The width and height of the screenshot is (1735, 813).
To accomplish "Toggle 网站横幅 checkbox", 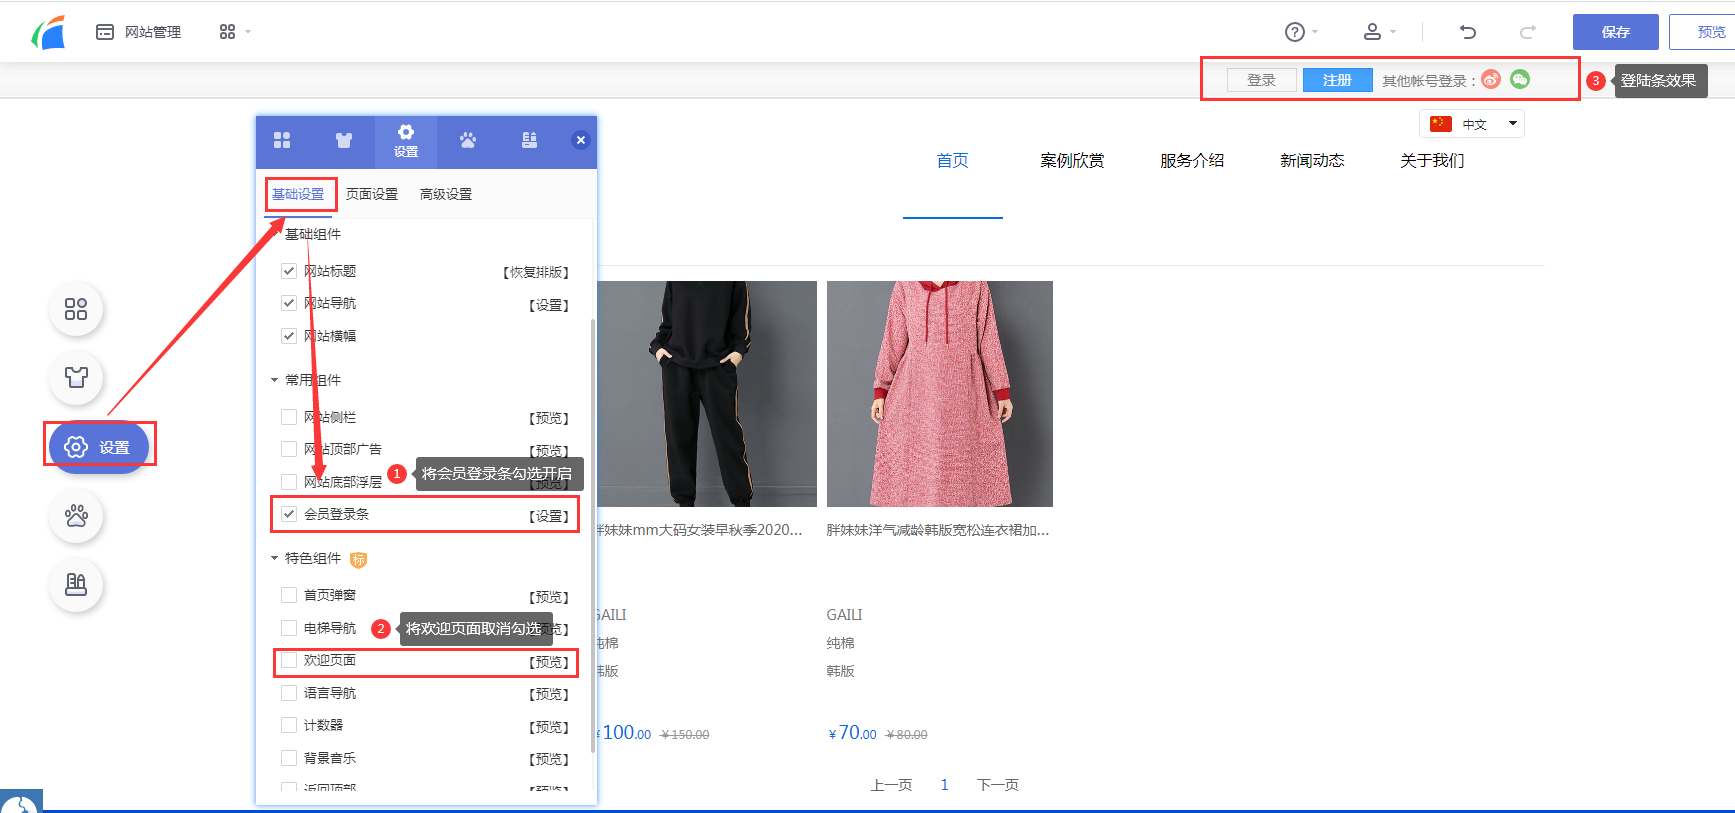I will point(289,336).
